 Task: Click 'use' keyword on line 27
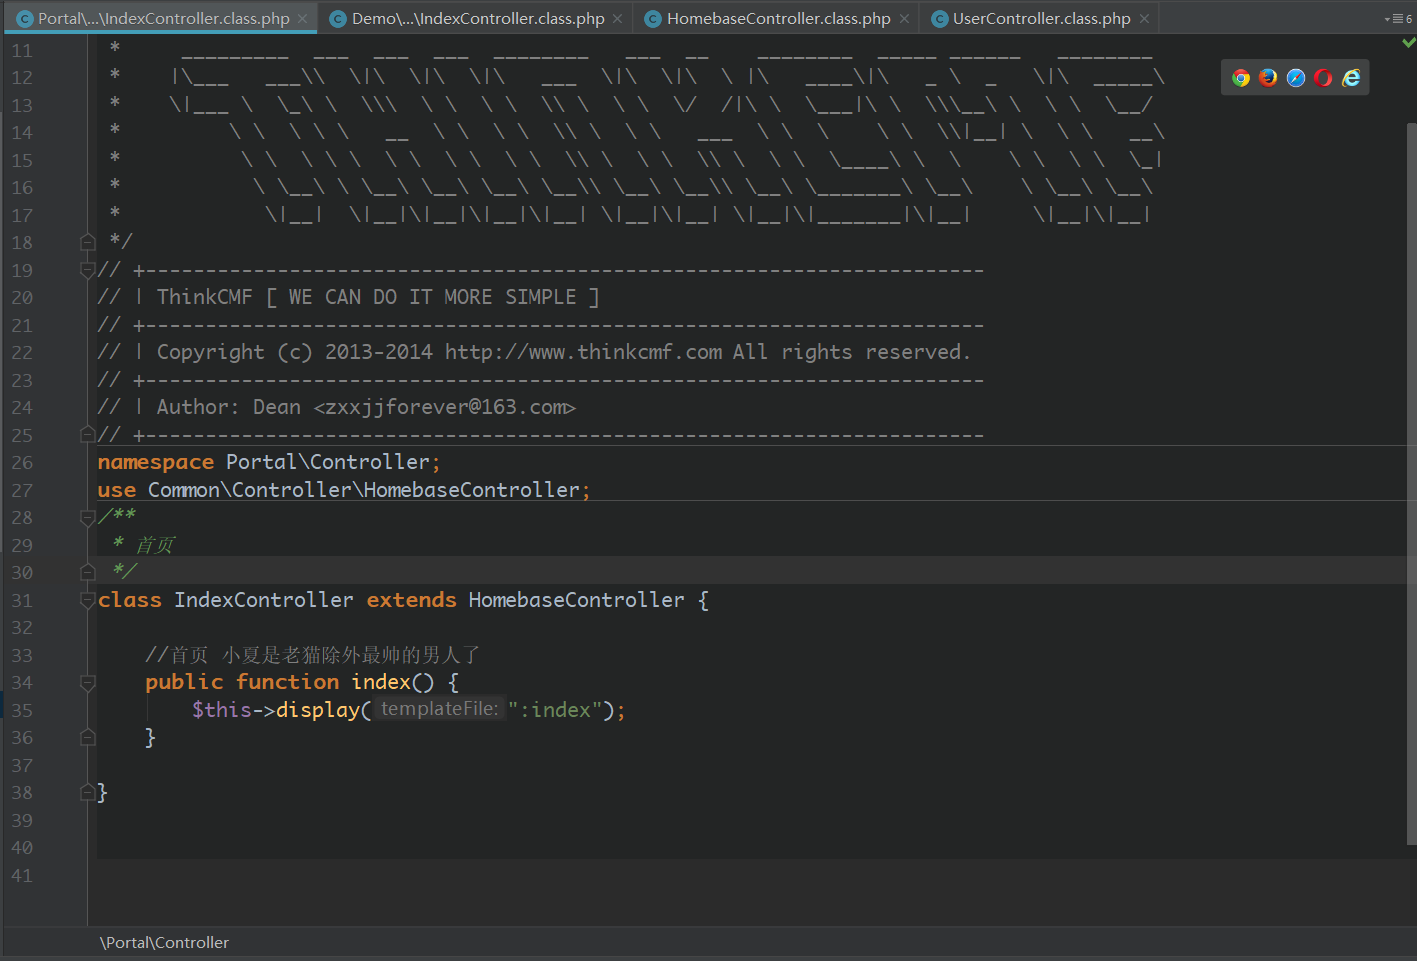coord(117,490)
